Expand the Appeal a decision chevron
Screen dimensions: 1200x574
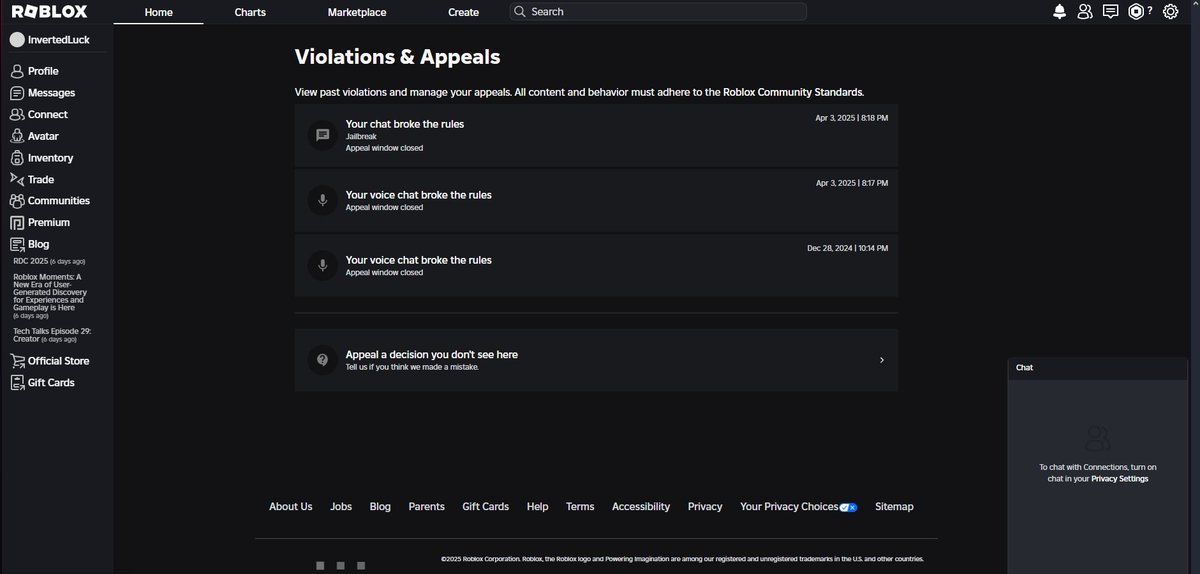coord(881,360)
